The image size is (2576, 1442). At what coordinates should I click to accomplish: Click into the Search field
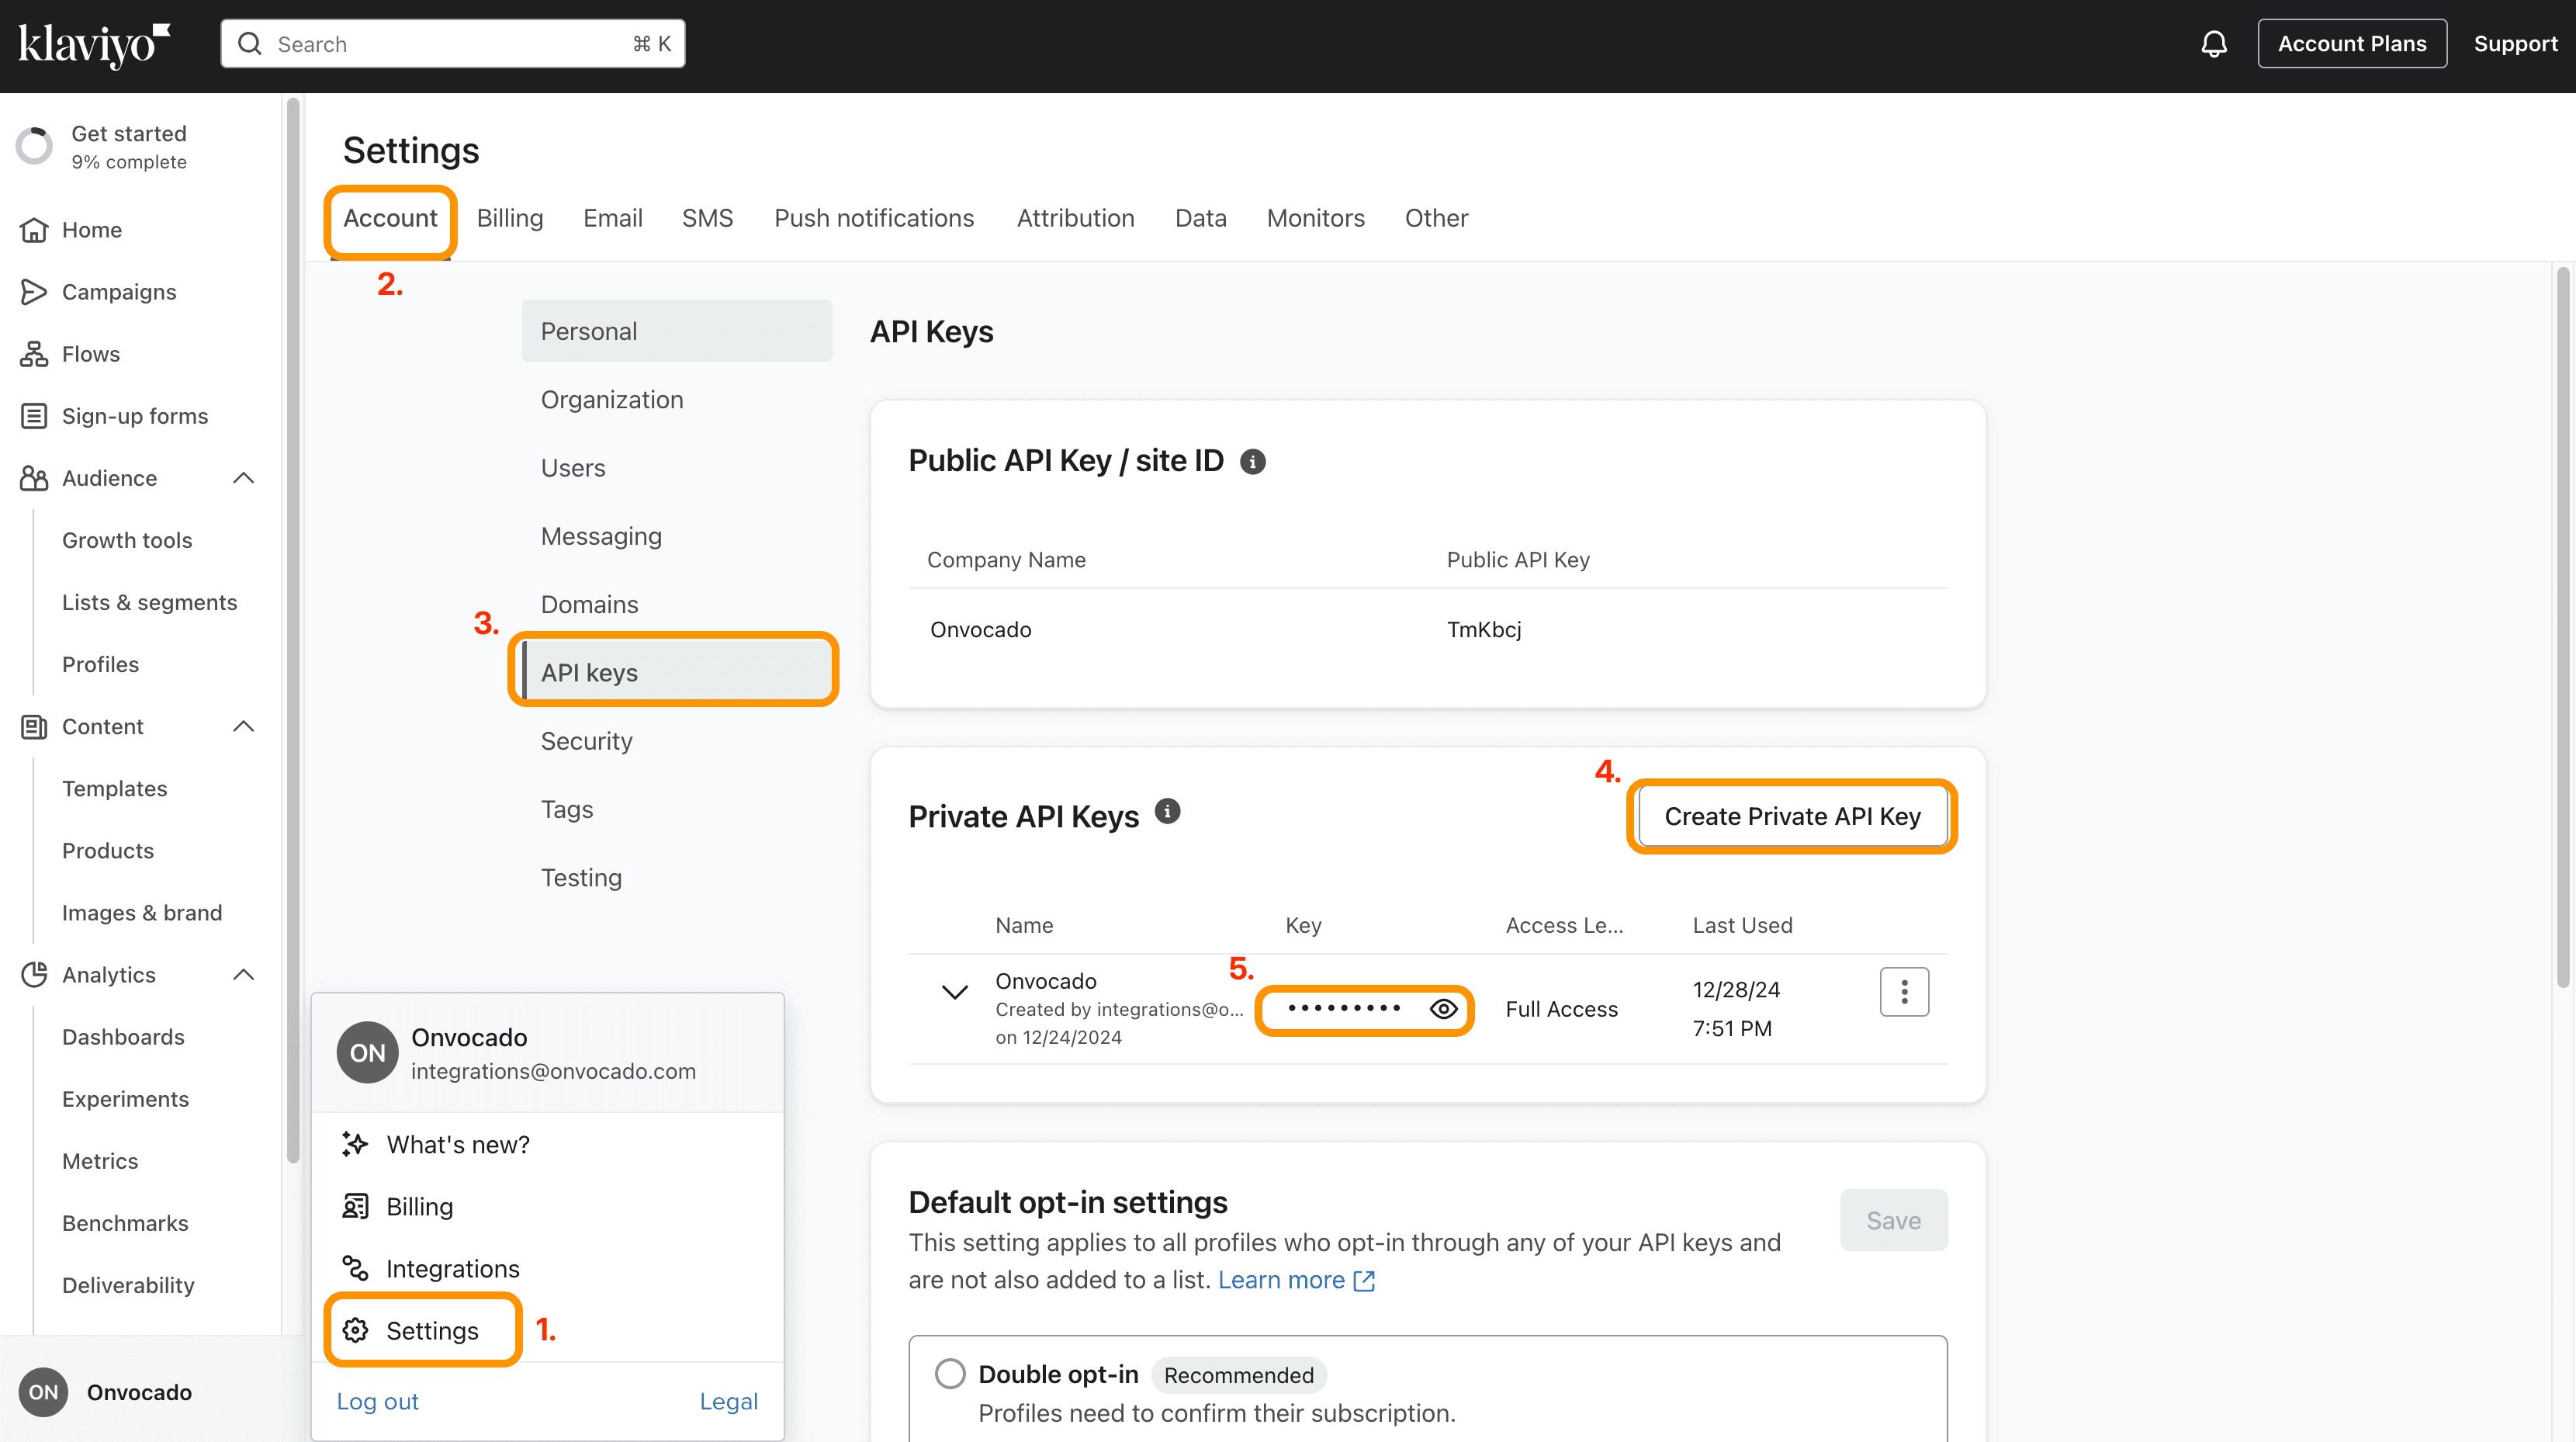[453, 44]
